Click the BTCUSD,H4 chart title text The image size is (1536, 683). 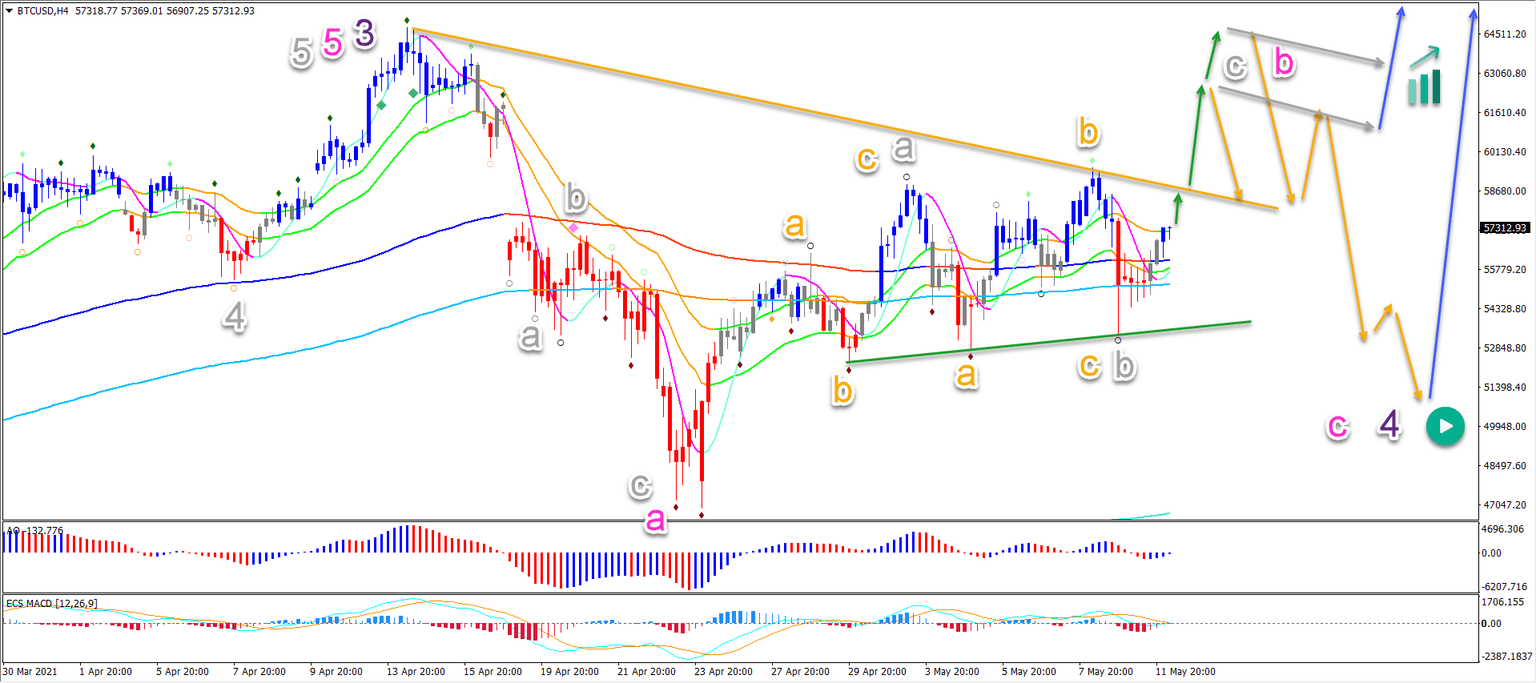(x=45, y=8)
